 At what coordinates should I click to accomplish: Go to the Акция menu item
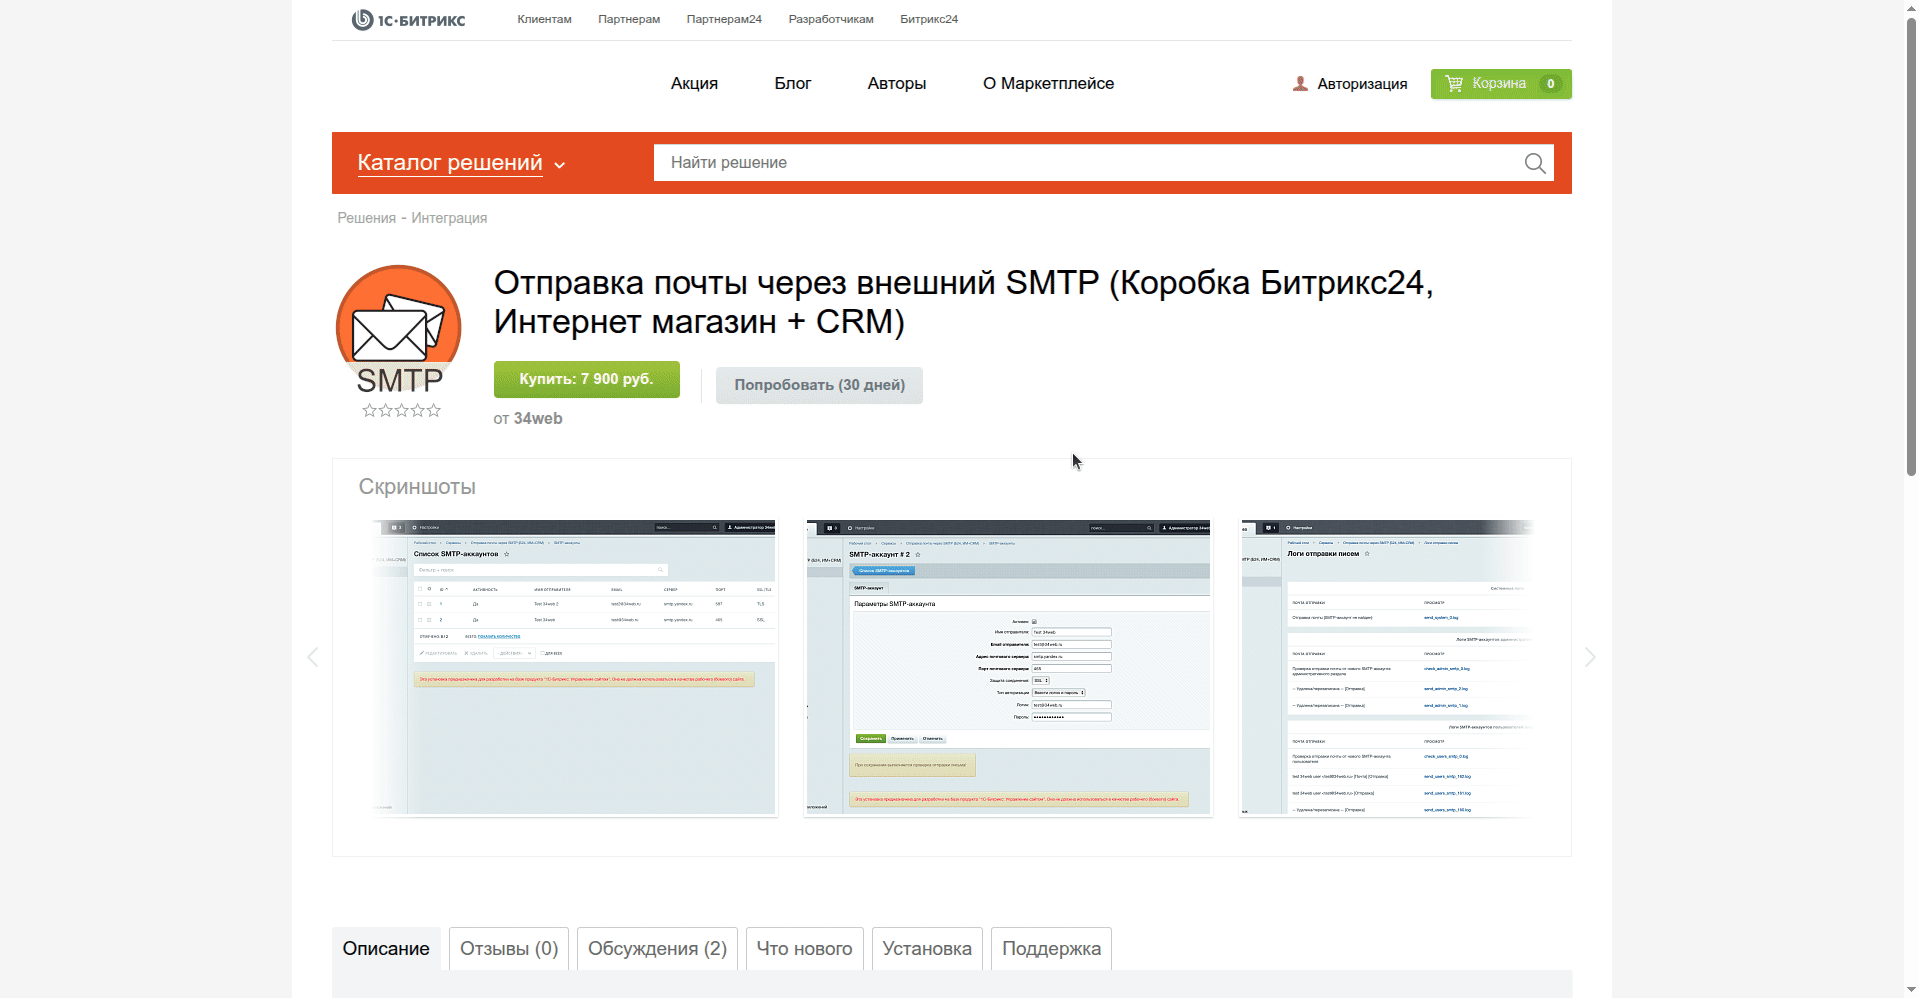pos(694,84)
